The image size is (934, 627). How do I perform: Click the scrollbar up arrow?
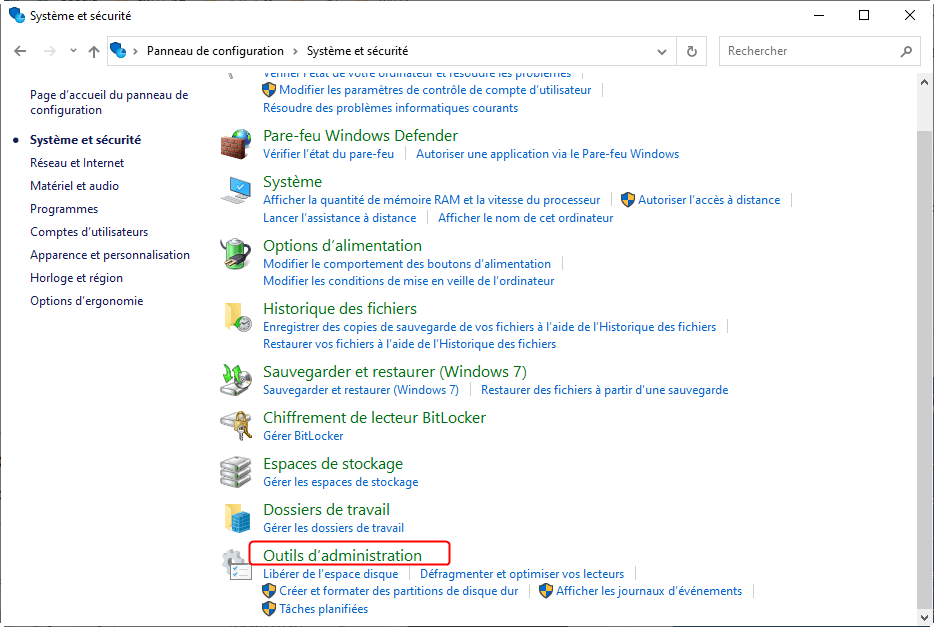coord(924,82)
